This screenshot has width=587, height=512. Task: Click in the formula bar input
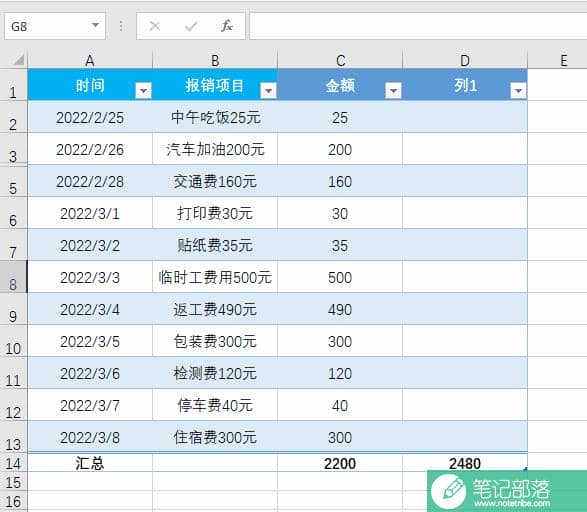tap(418, 26)
